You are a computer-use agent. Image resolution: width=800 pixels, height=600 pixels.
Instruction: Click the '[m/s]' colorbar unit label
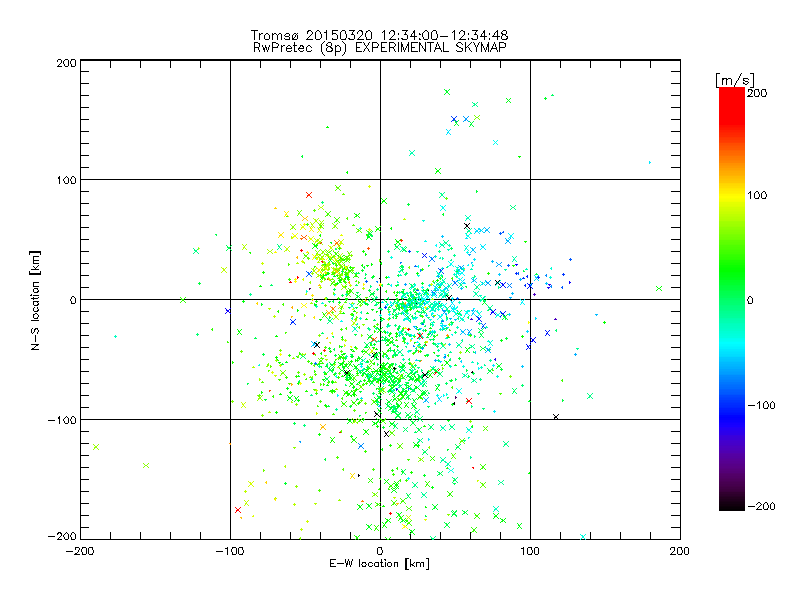[735, 80]
